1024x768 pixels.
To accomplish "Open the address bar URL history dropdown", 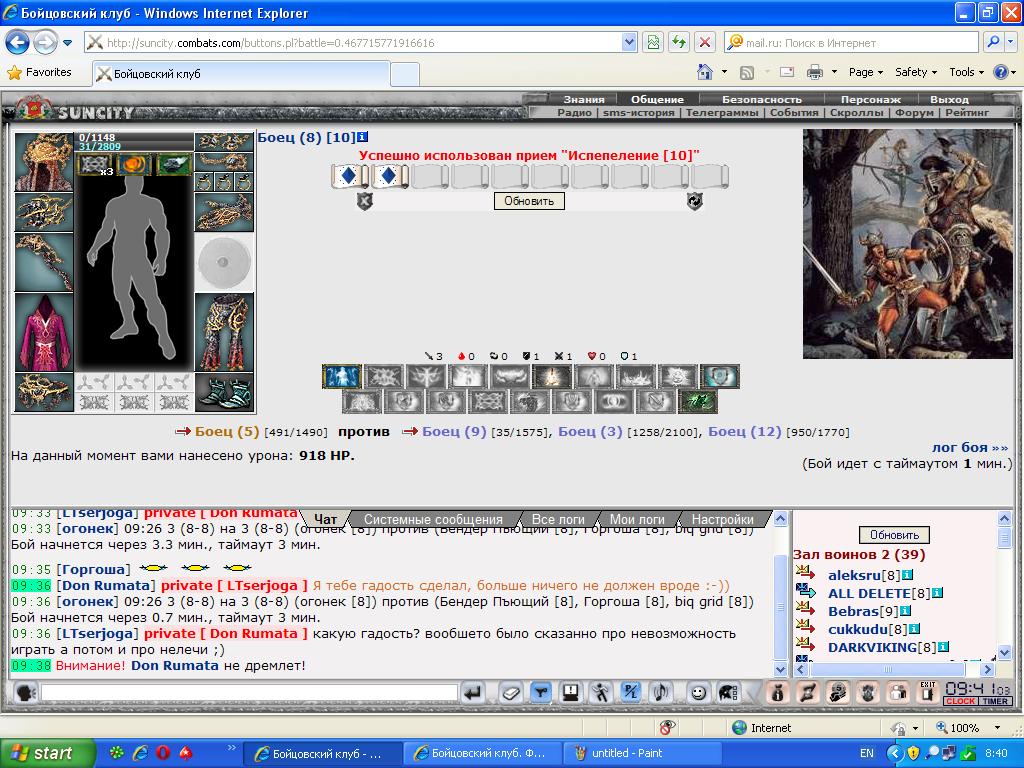I will 629,42.
